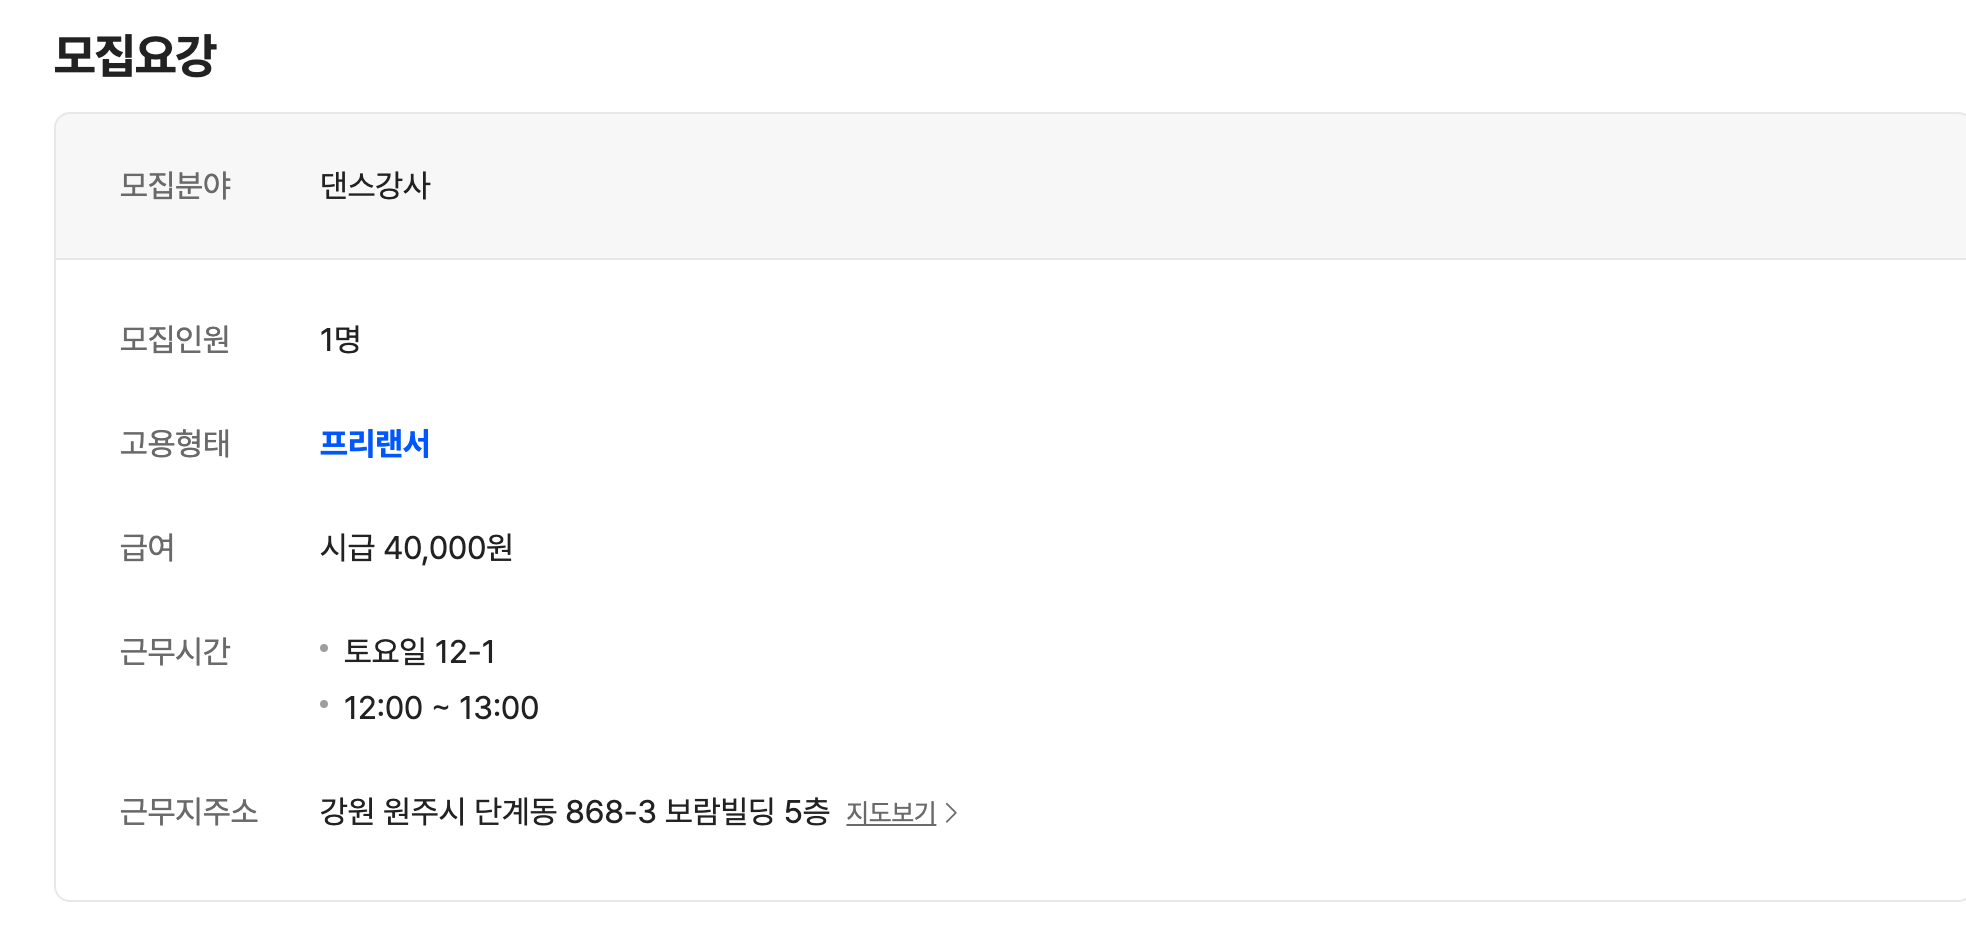The image size is (1966, 944).
Task: Click the 근무시간 label
Action: coord(175,652)
